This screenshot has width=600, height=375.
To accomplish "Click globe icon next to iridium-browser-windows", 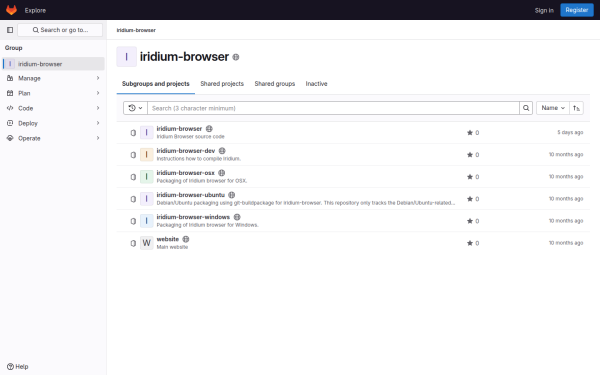I will (237, 217).
